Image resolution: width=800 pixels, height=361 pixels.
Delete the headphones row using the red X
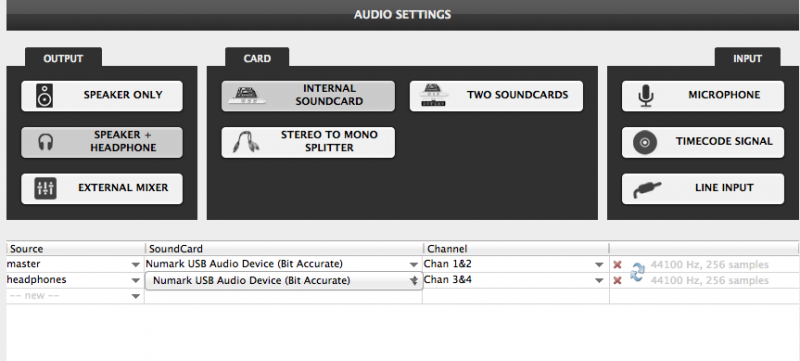pyautogui.click(x=617, y=280)
